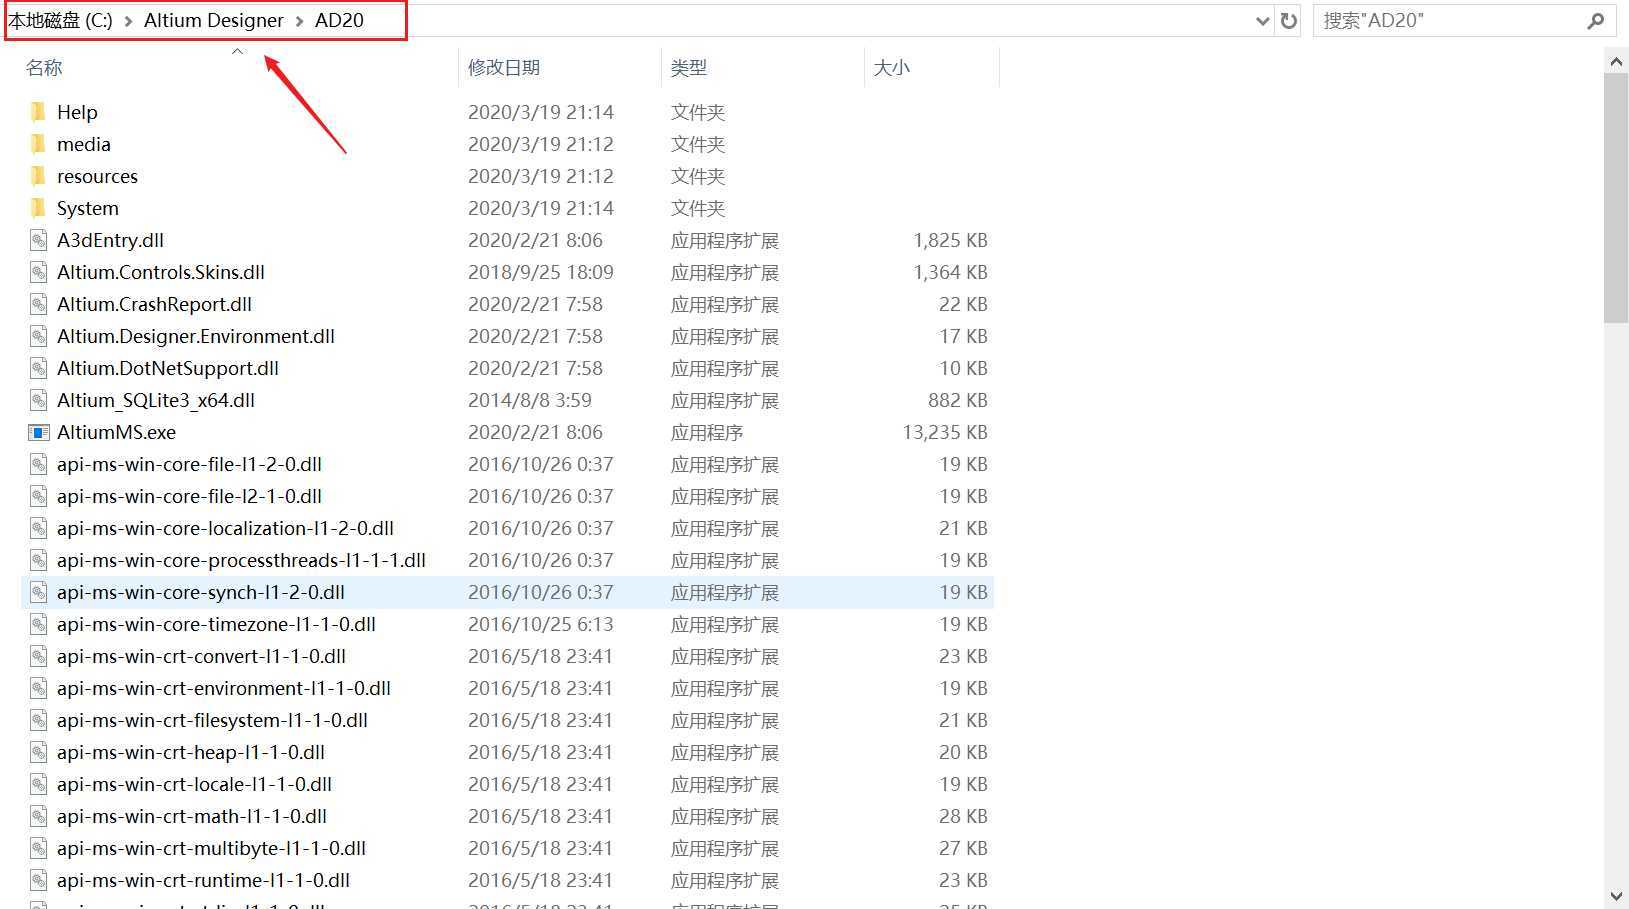Expand the chevron after 本地磁盘 (C:)

click(128, 21)
